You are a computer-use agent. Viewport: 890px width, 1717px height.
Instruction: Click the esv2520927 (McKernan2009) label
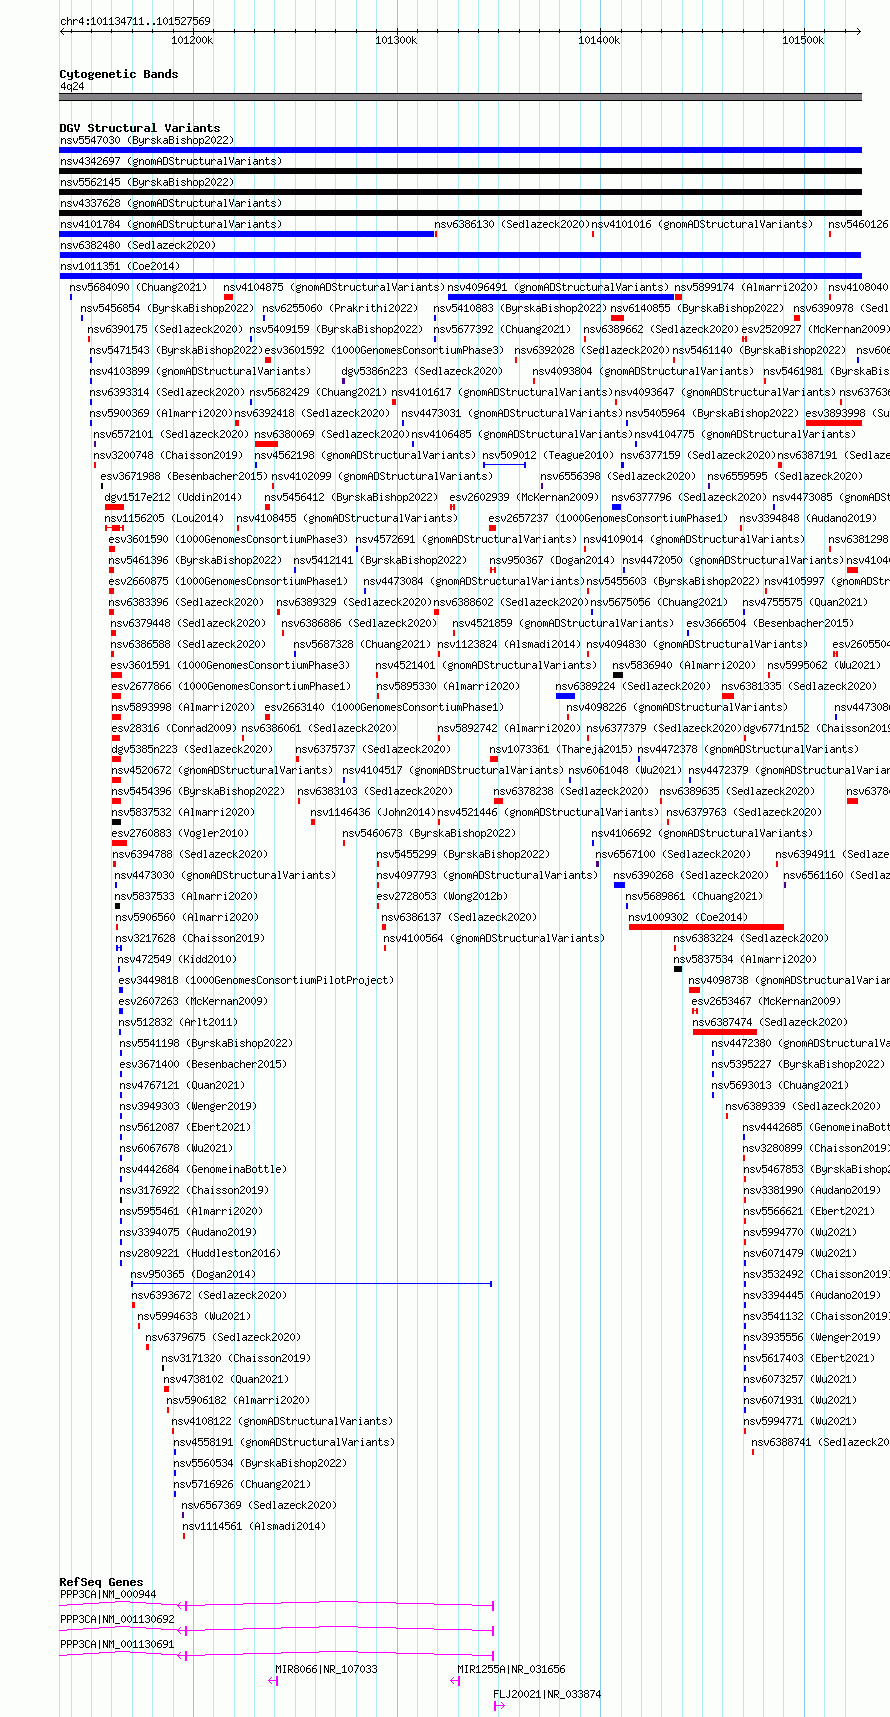[816, 329]
